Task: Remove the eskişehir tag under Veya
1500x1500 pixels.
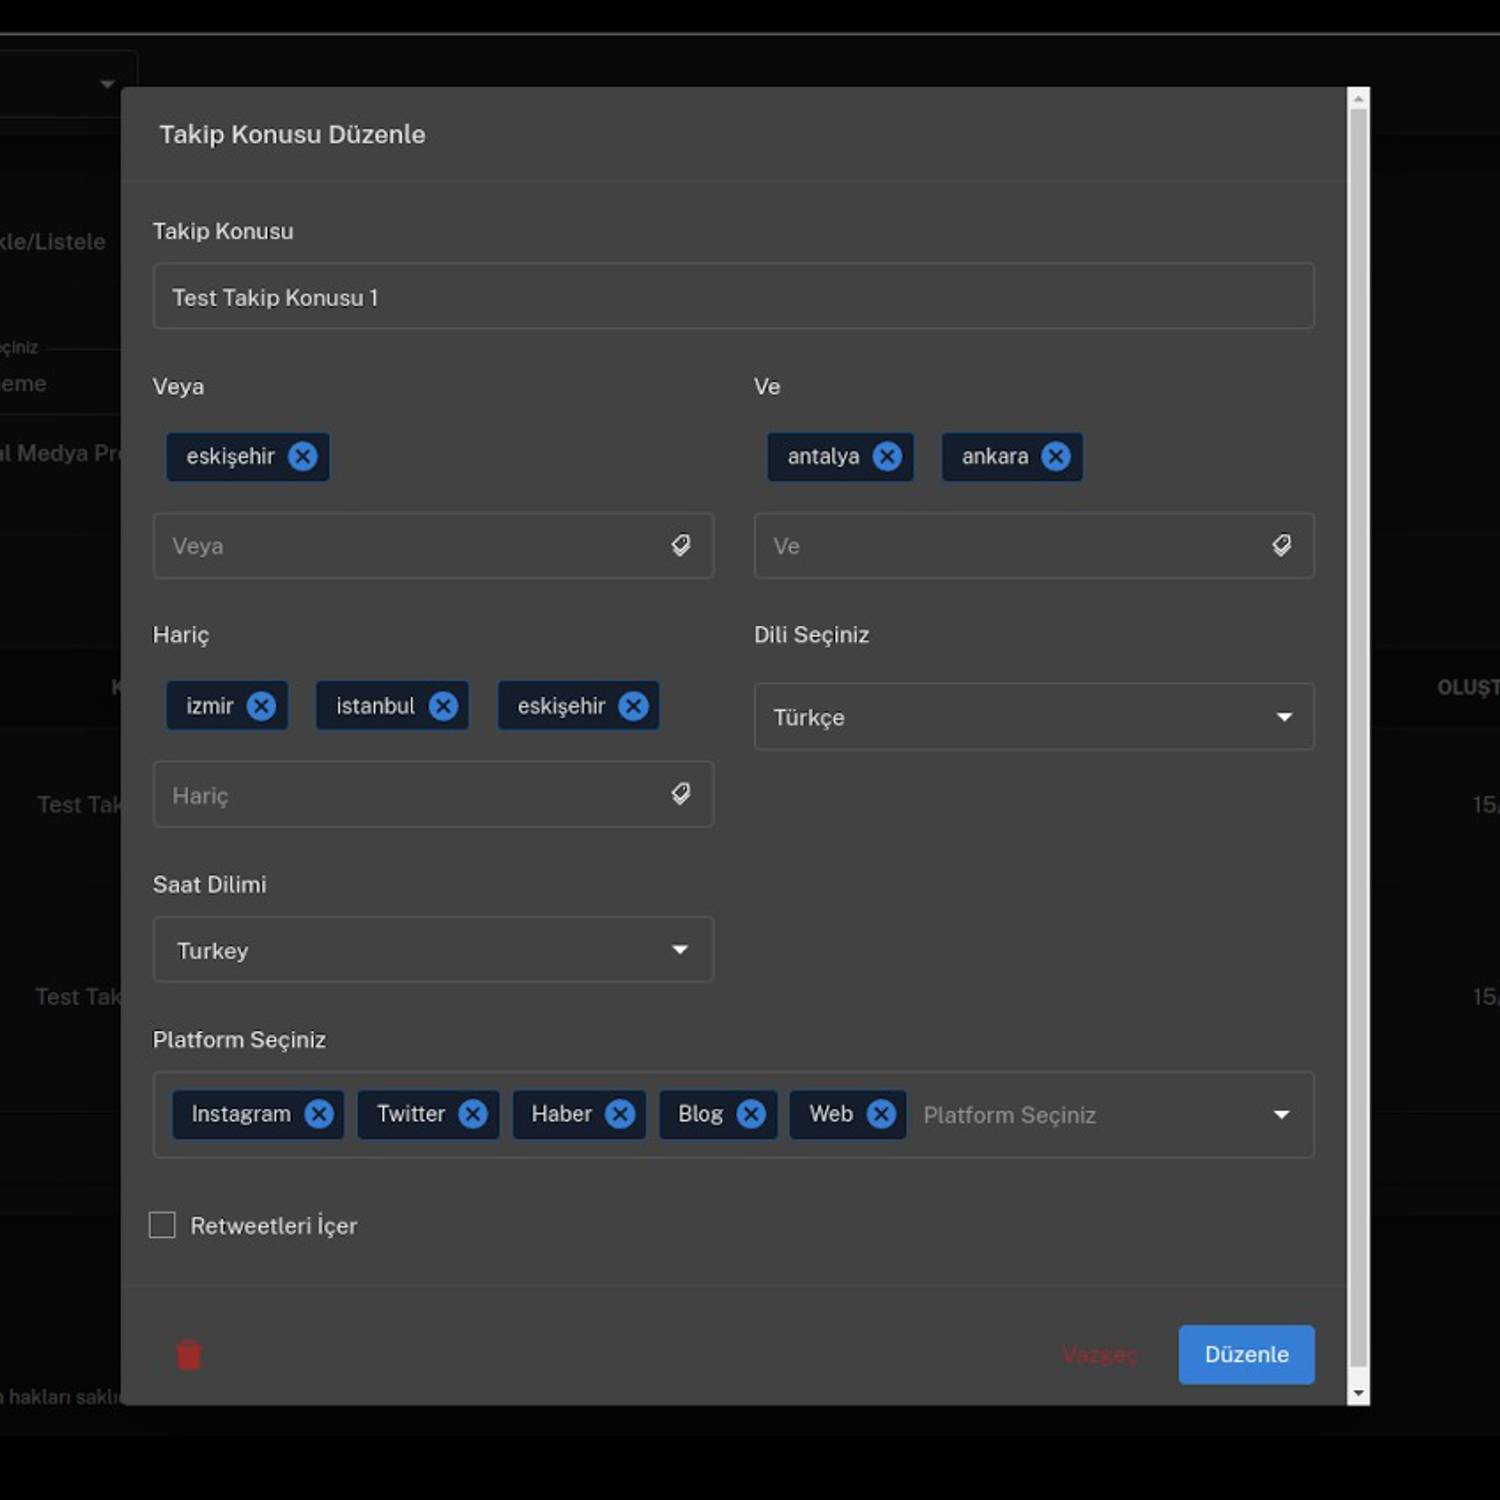Action: click(302, 457)
